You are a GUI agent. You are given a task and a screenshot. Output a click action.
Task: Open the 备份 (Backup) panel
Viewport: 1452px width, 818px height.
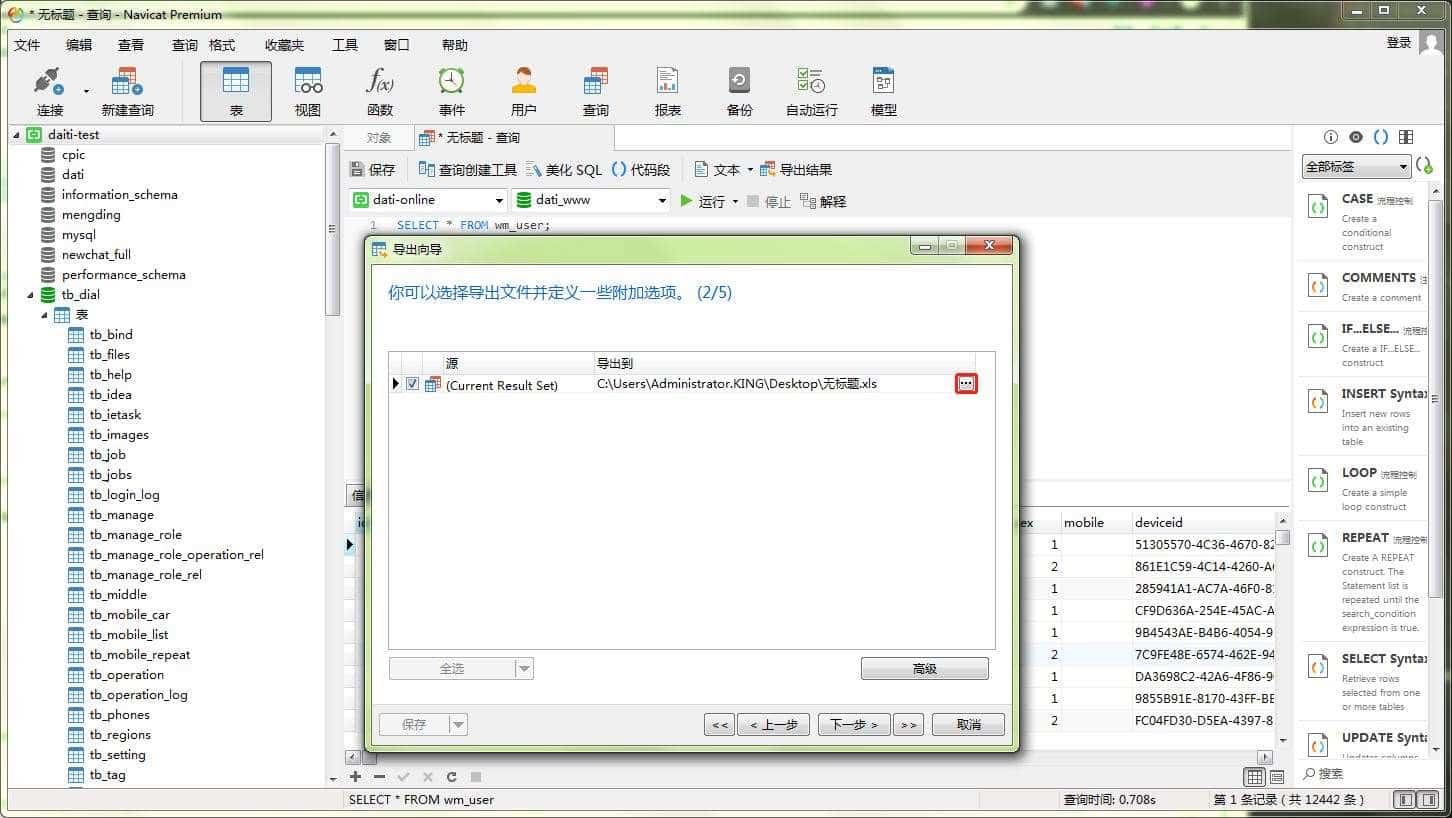[739, 90]
